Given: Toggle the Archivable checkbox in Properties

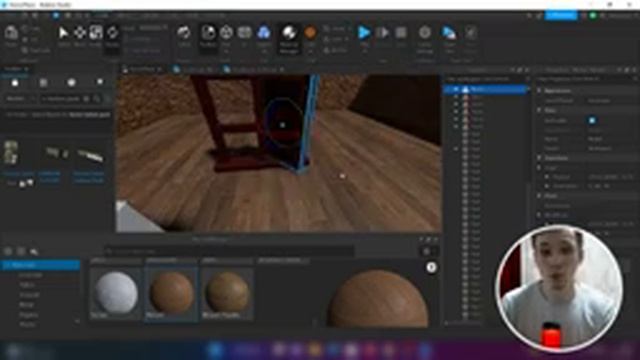Looking at the screenshot, I should click(592, 120).
